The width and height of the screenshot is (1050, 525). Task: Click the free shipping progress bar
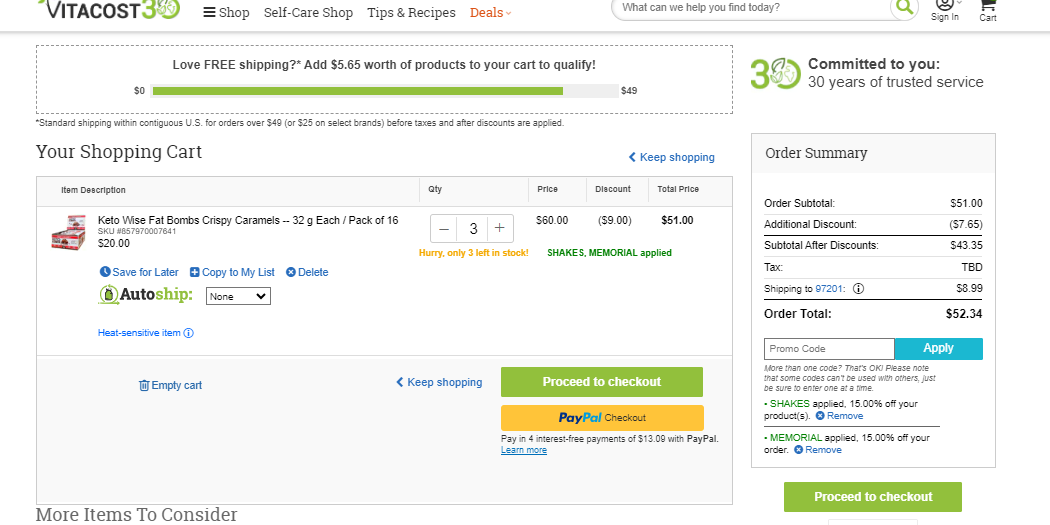(384, 91)
